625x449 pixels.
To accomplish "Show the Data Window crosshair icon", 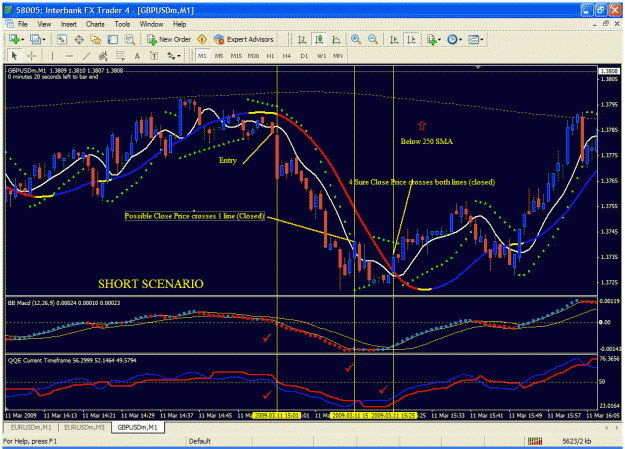I will (79, 39).
